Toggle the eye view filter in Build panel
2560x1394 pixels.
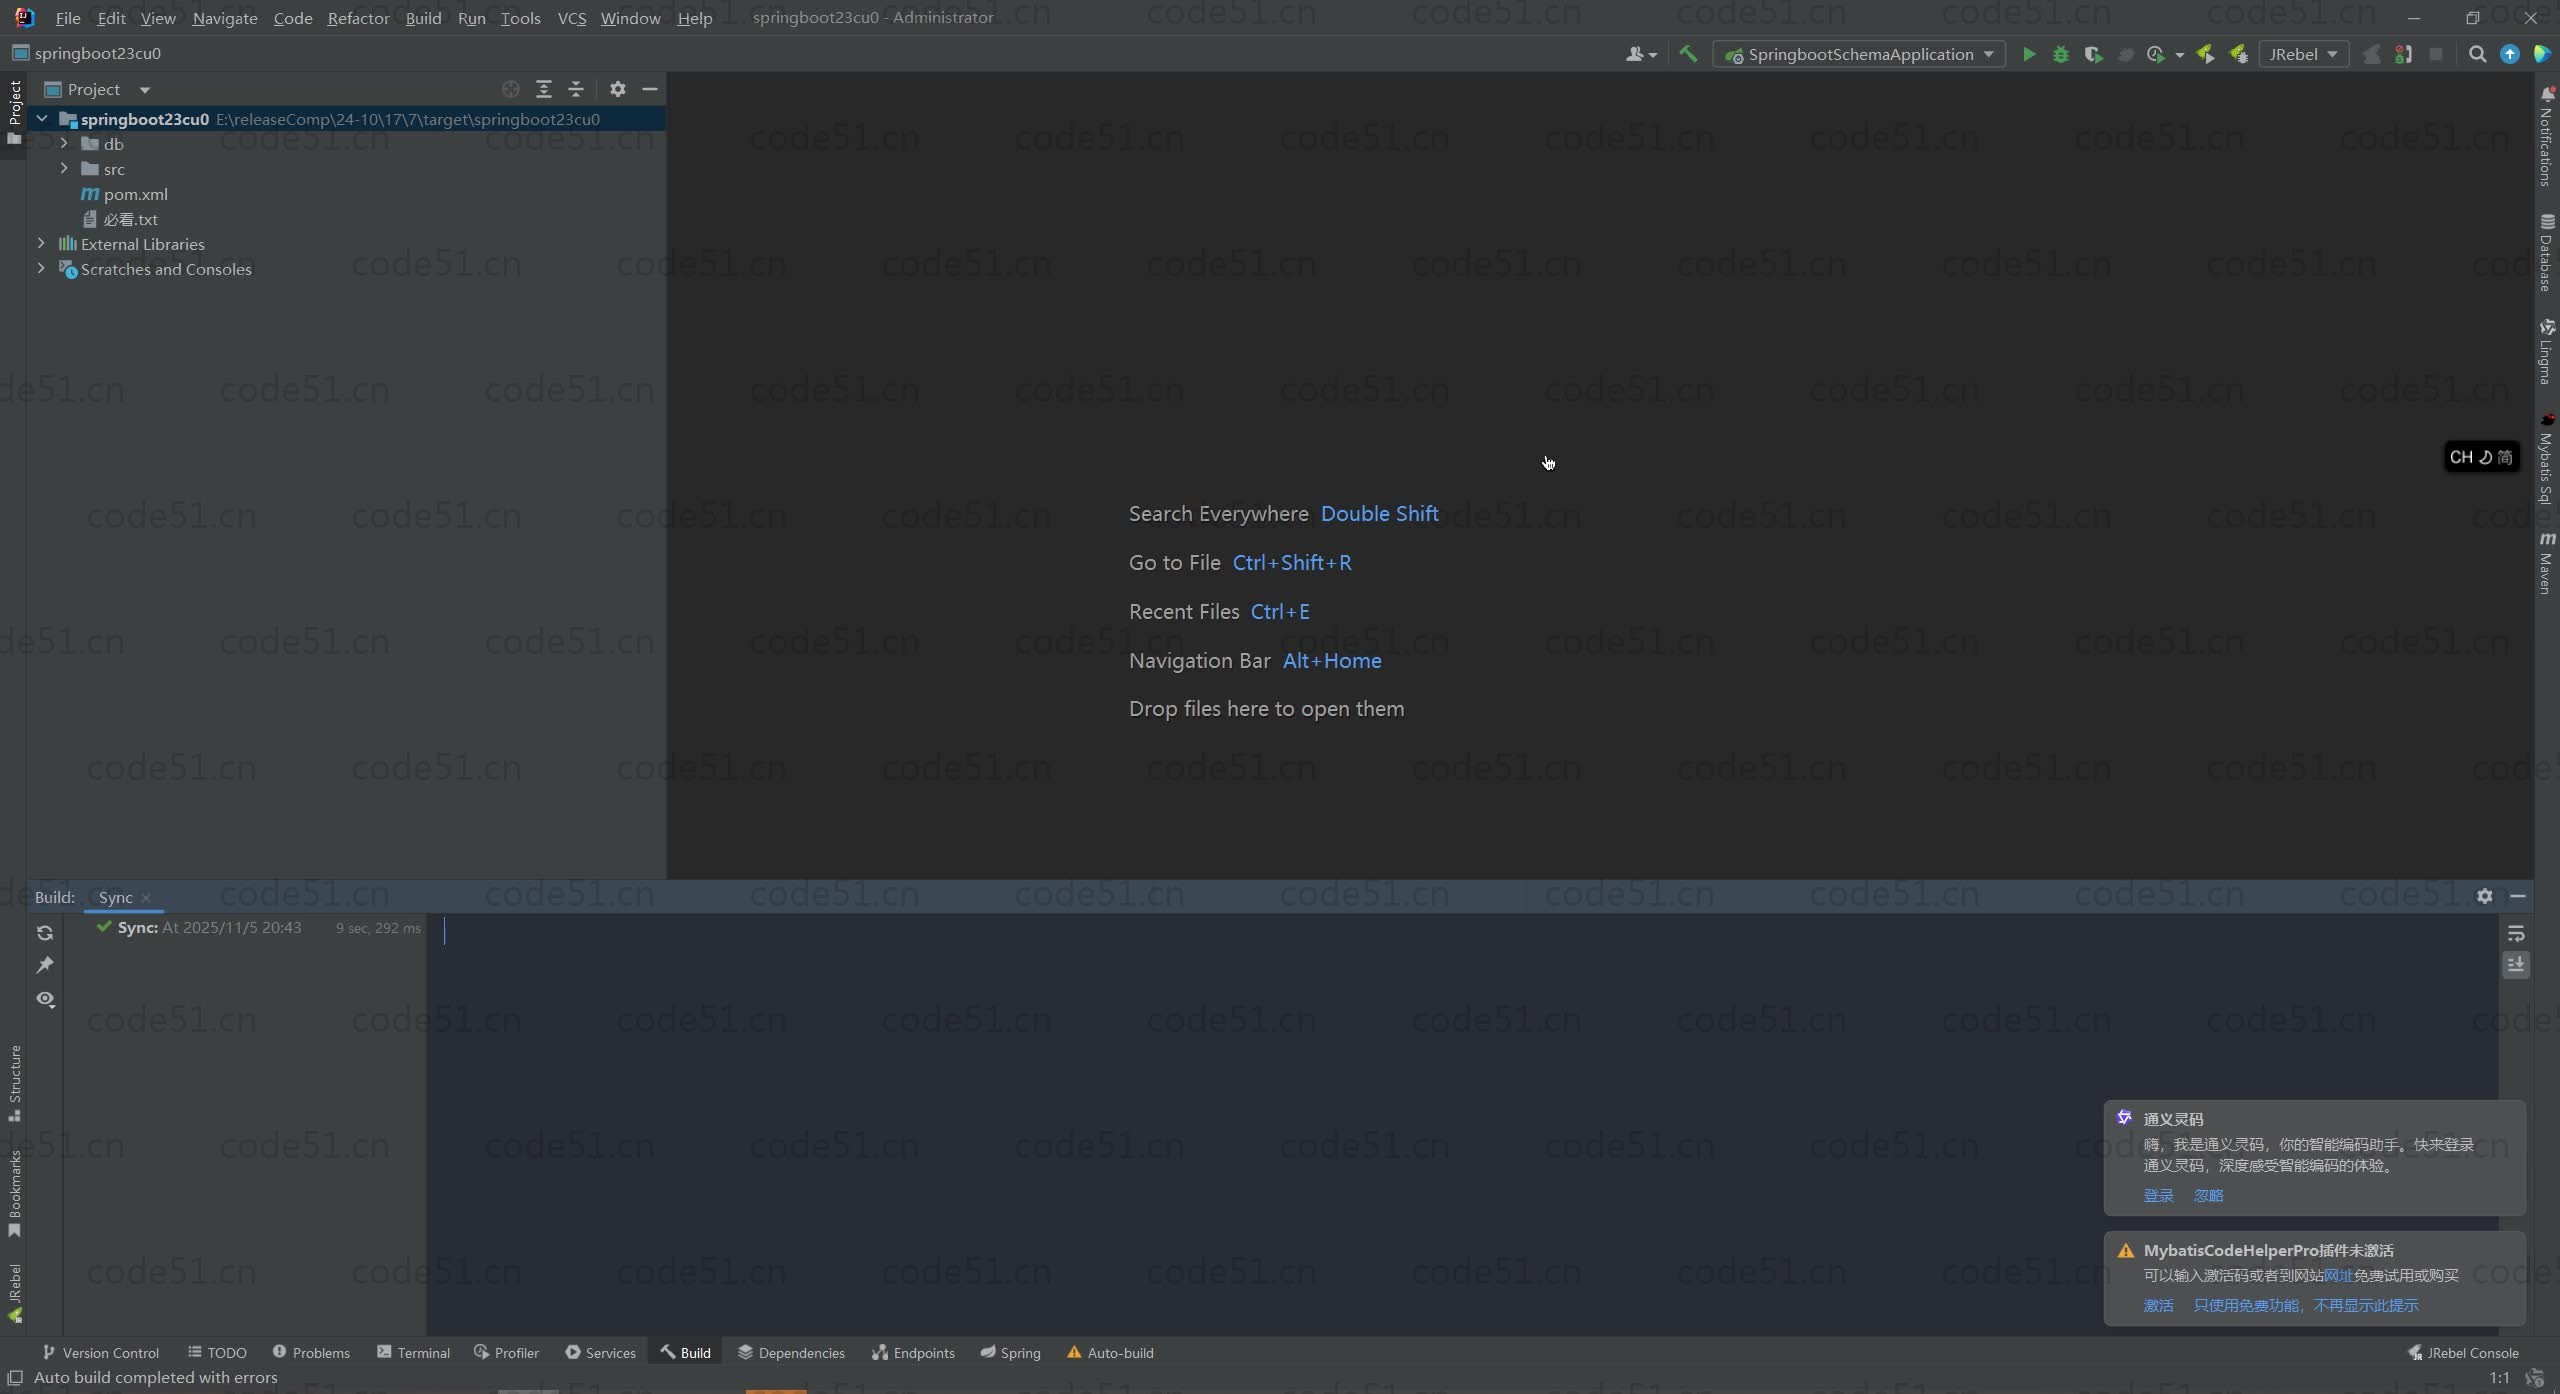click(45, 999)
